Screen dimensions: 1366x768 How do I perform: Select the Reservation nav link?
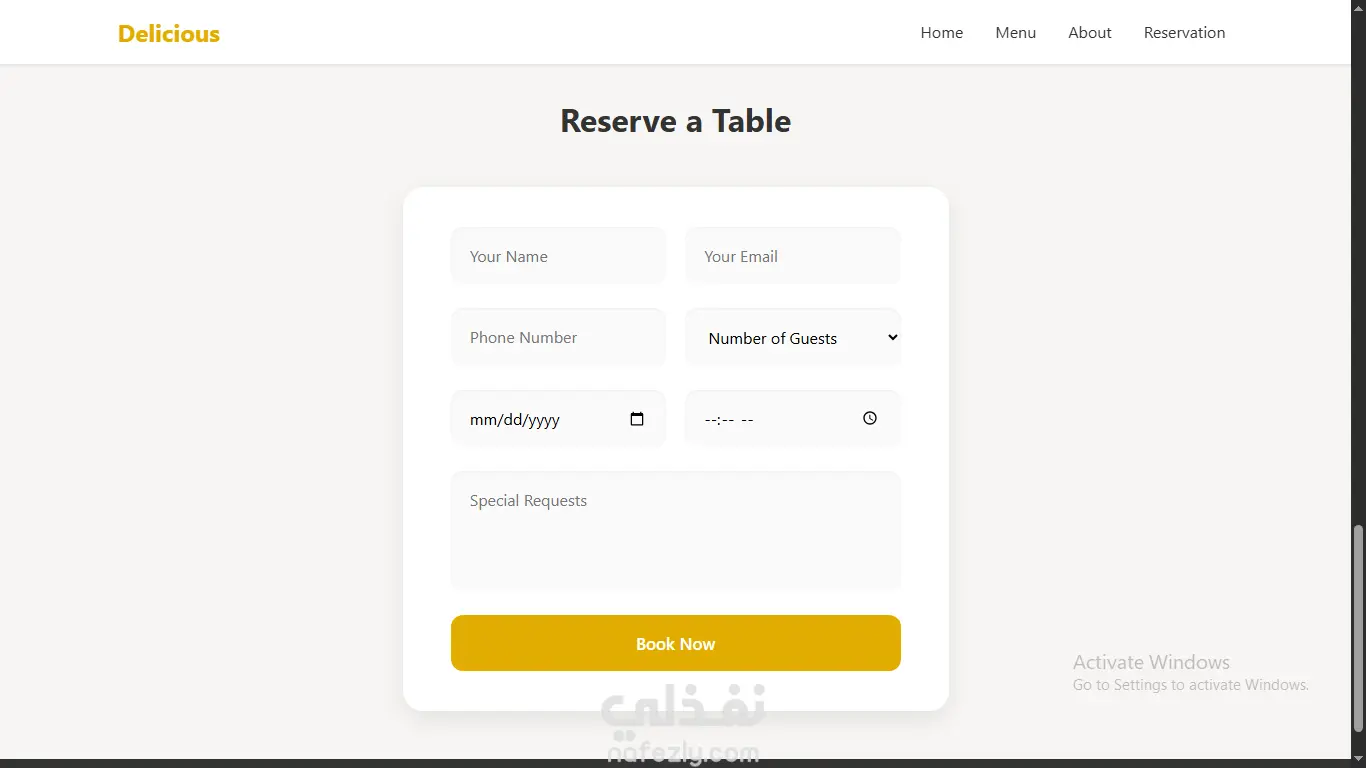1185,33
